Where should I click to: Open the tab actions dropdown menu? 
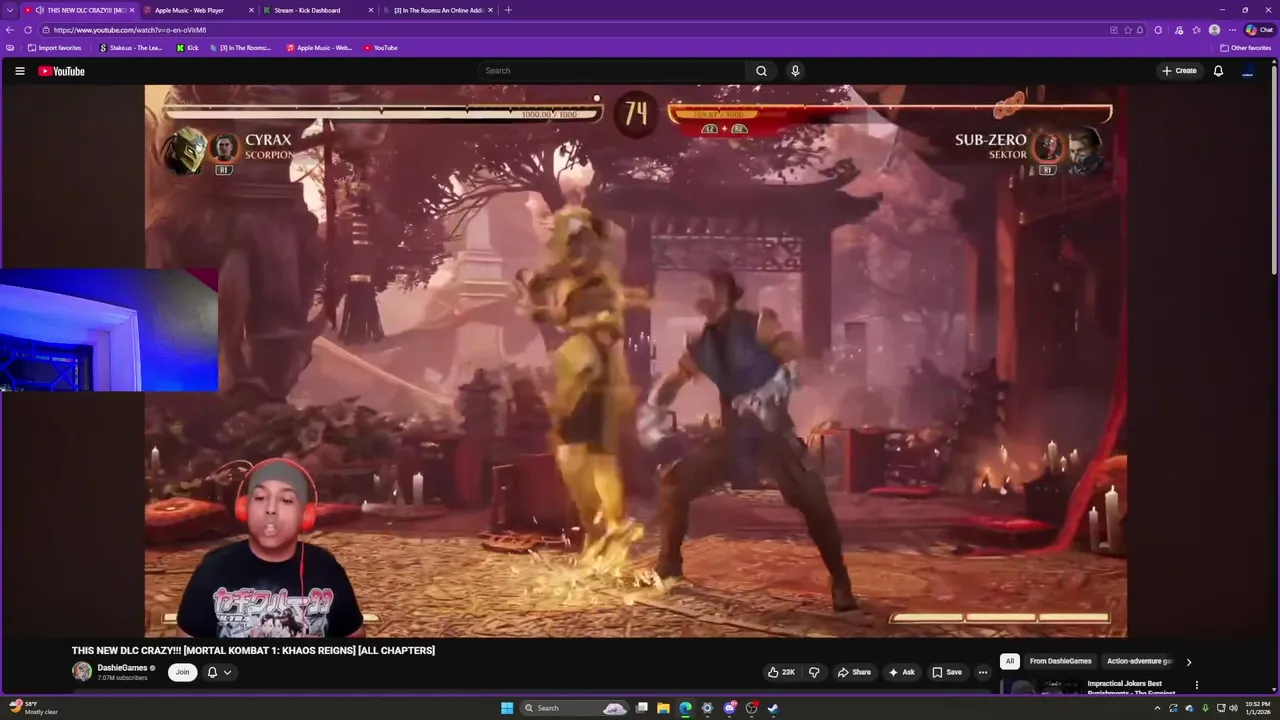coord(10,10)
